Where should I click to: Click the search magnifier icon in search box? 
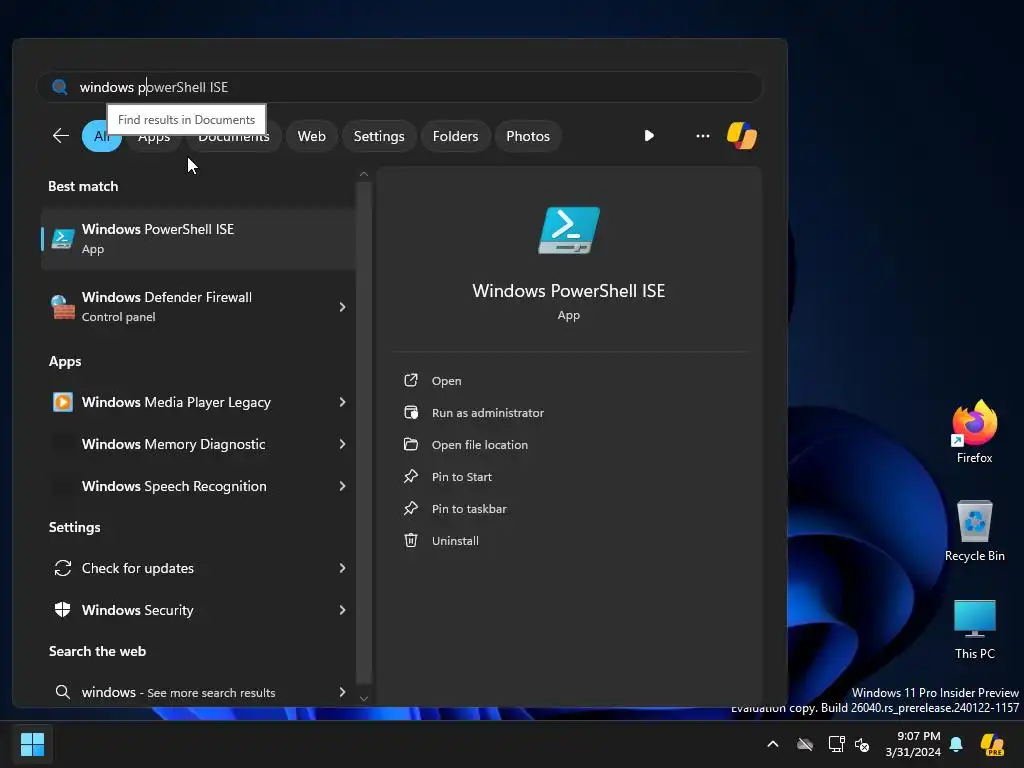[59, 87]
